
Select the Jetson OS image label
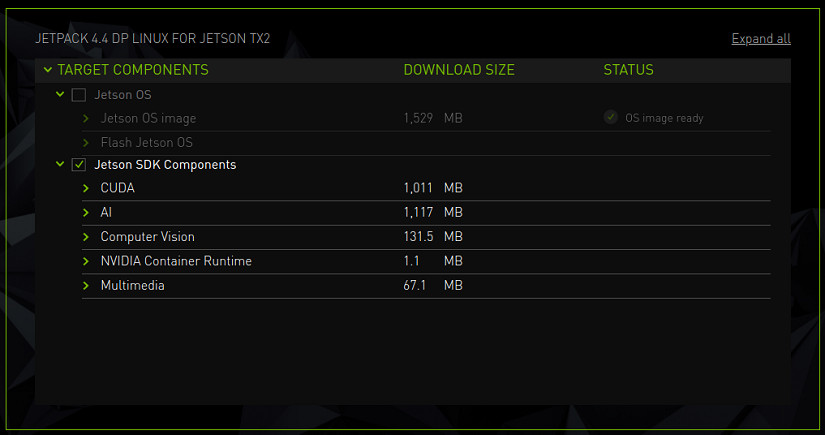click(x=148, y=118)
